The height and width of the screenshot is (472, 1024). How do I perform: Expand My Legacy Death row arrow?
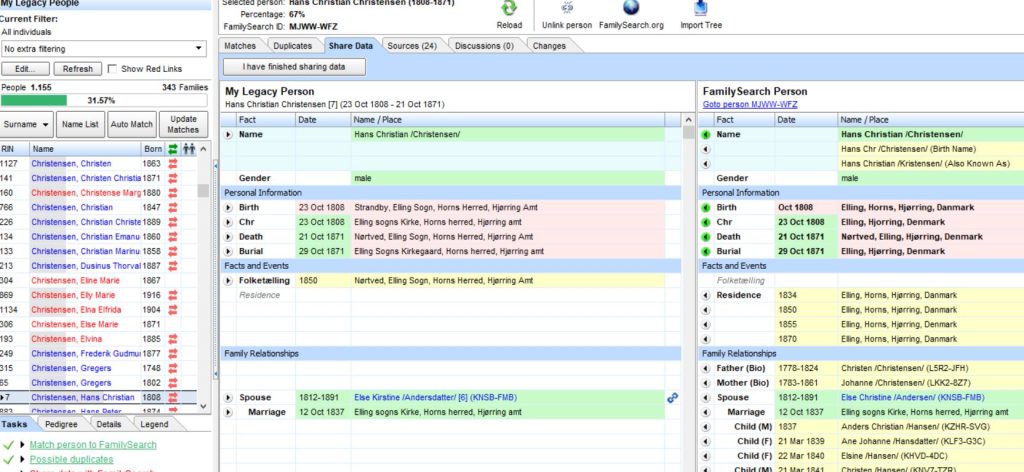[229, 237]
